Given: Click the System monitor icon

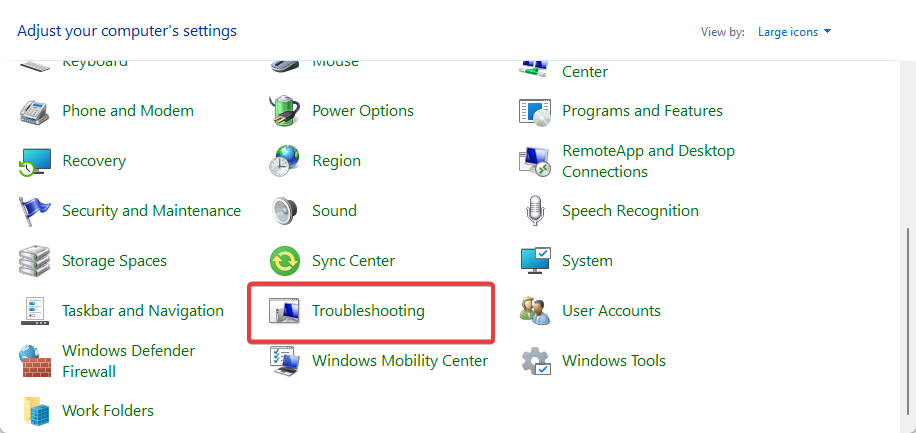Looking at the screenshot, I should (535, 261).
